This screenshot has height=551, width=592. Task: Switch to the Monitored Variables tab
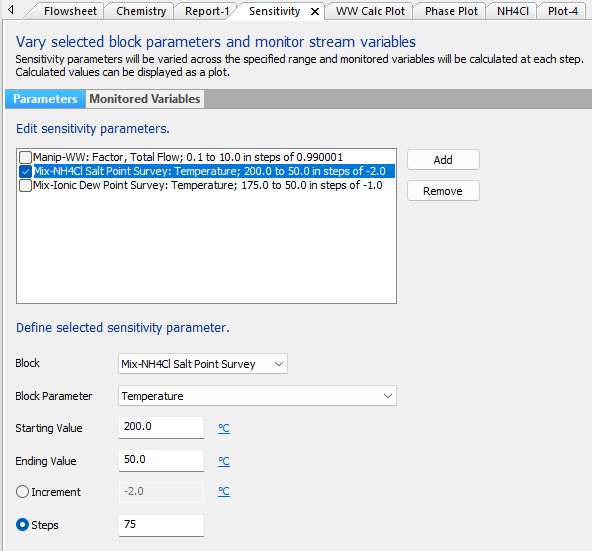[145, 99]
